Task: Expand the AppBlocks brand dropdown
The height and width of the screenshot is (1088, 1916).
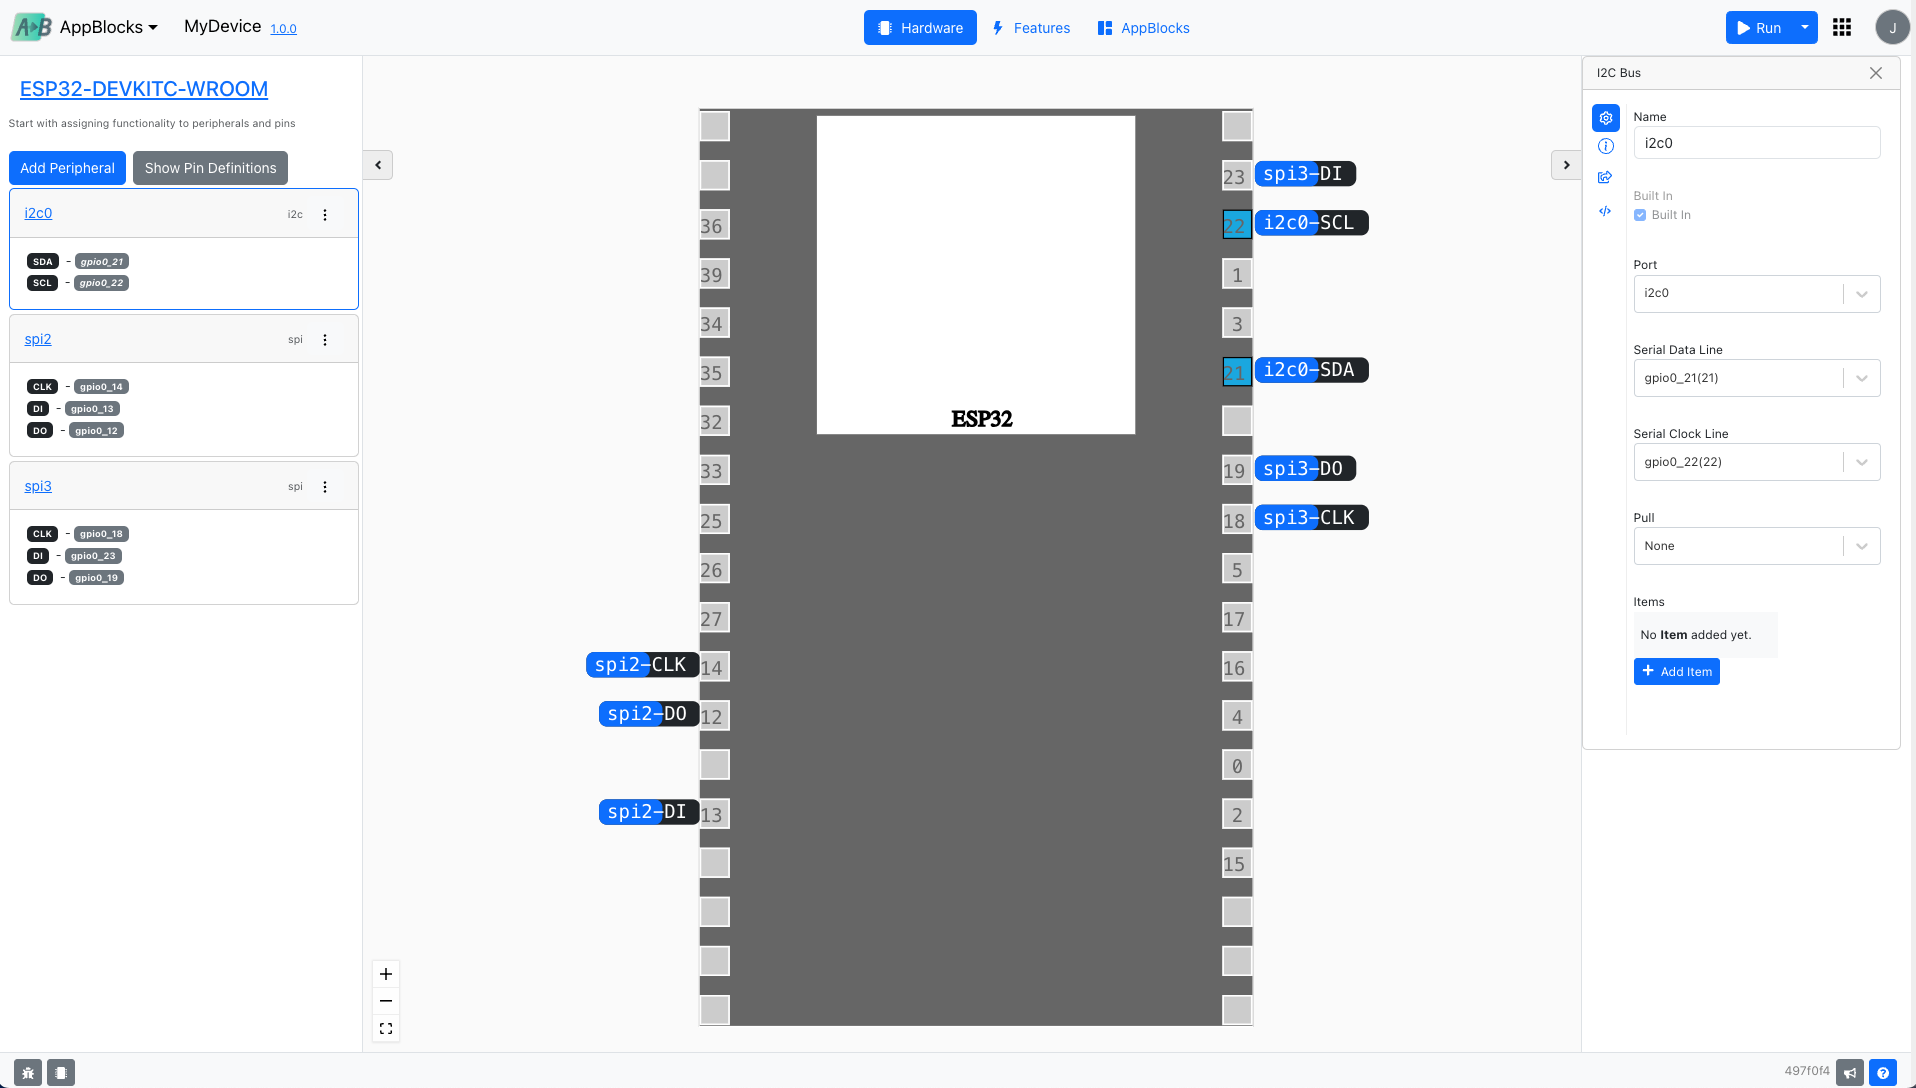Action: (108, 27)
